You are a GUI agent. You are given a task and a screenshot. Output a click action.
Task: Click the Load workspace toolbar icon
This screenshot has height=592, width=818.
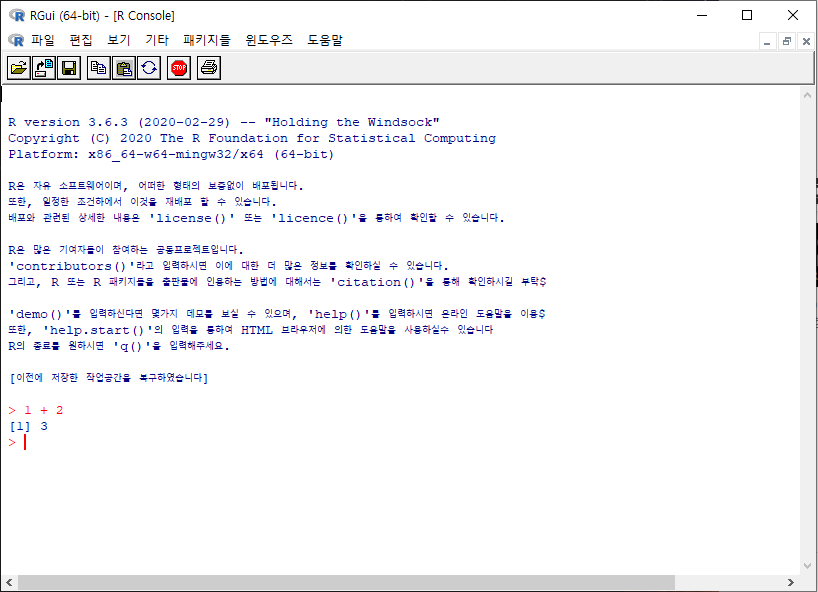(x=44, y=68)
